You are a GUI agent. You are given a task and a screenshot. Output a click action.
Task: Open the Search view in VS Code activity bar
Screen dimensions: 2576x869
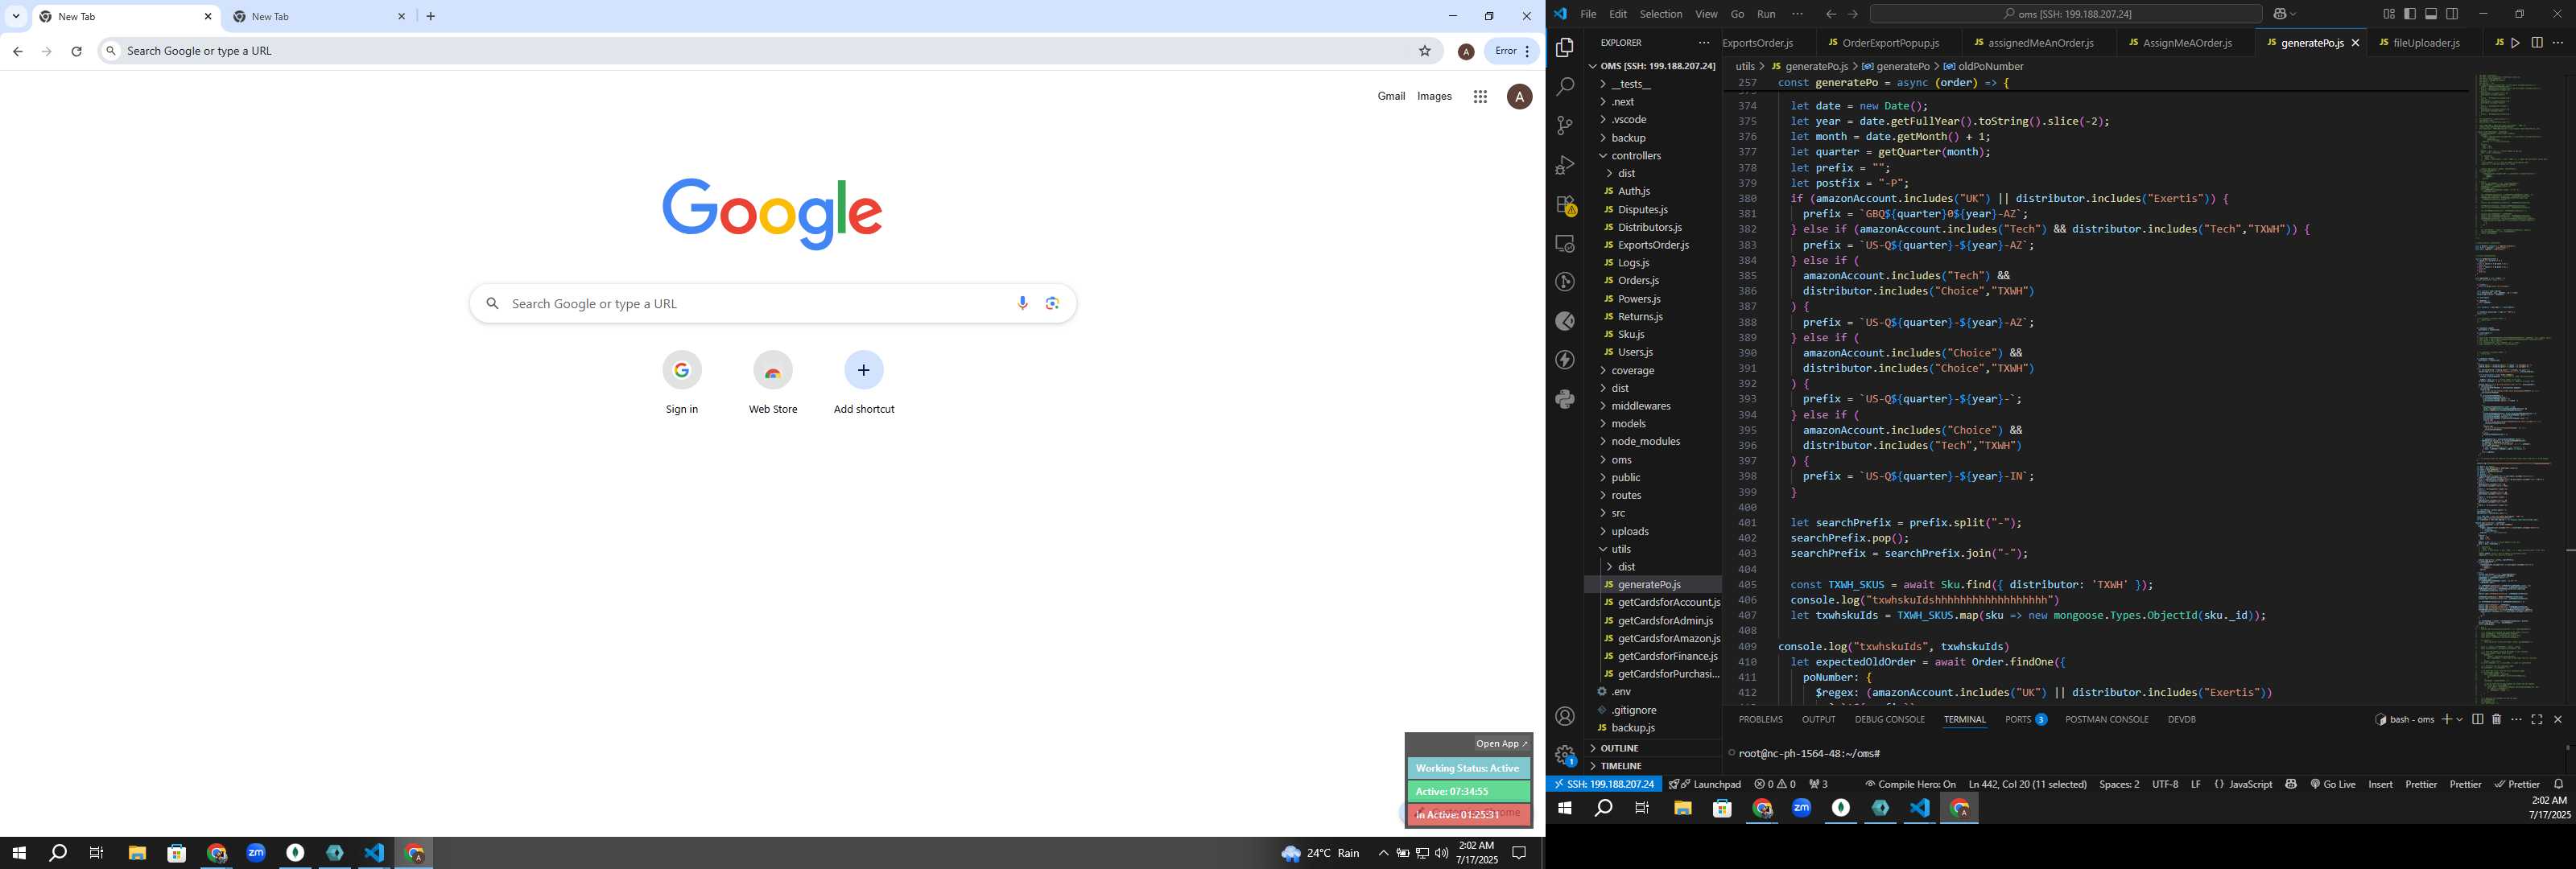1565,87
